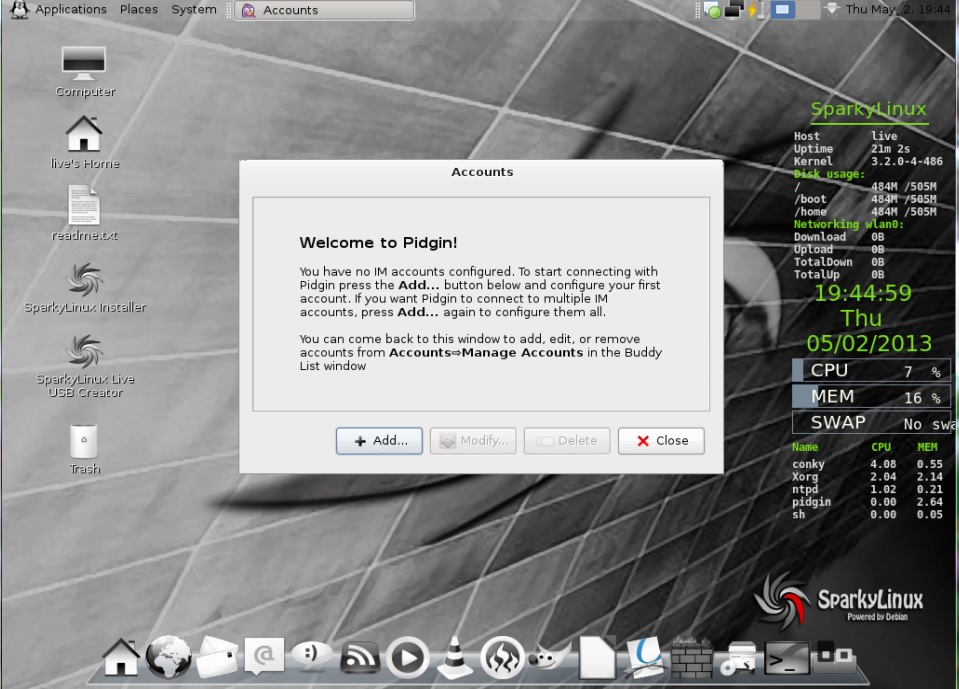Viewport: 959px width, 689px height.
Task: Launch GIMP from the dock
Action: click(x=549, y=657)
